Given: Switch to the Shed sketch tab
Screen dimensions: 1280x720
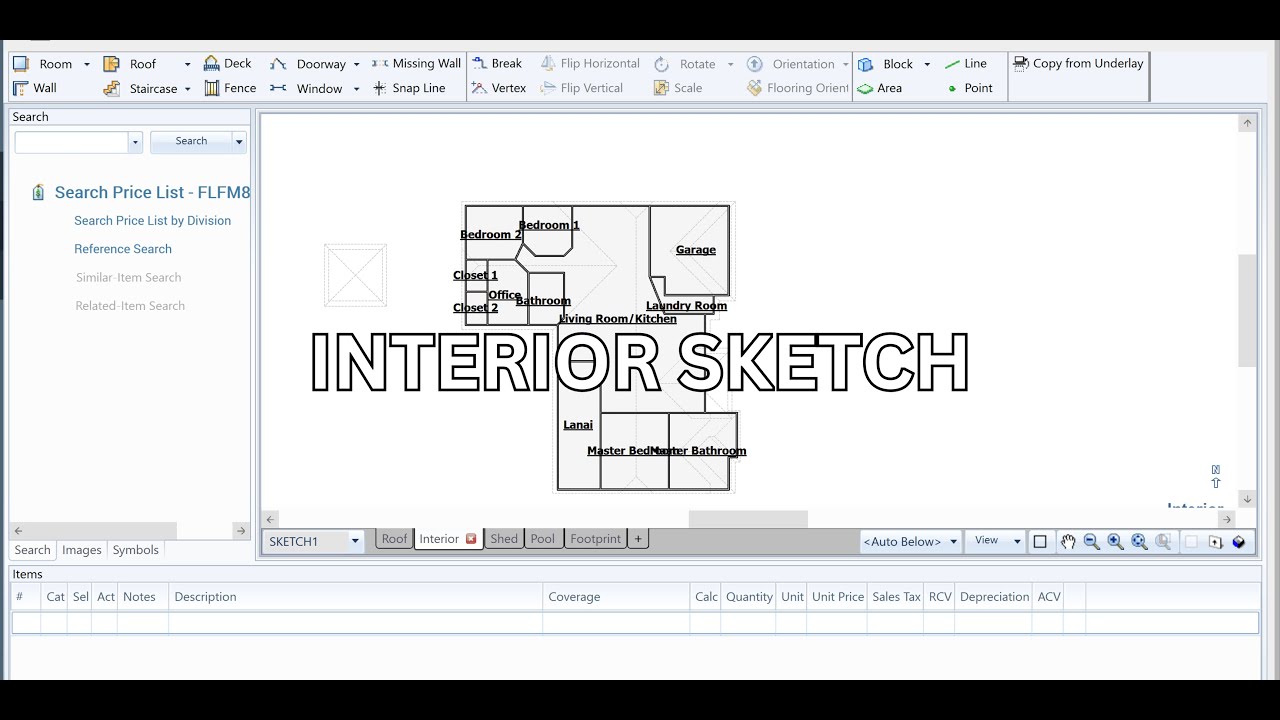Looking at the screenshot, I should pyautogui.click(x=504, y=539).
